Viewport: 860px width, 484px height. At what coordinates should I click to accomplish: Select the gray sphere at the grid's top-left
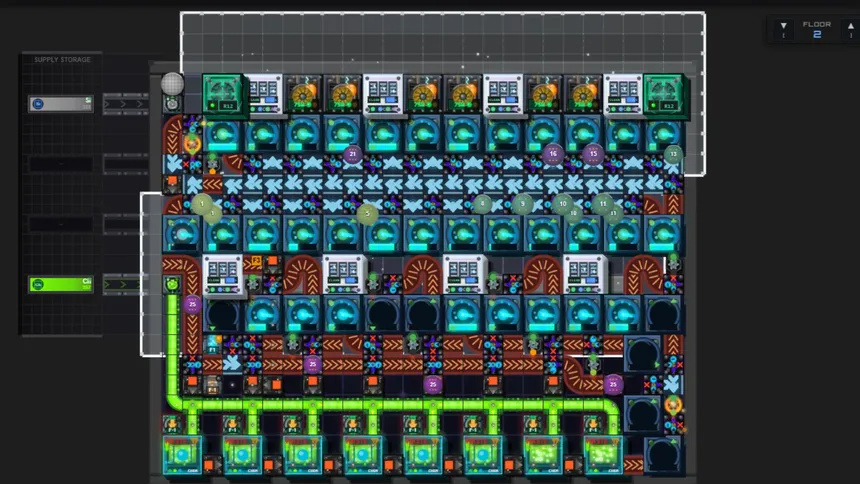(172, 84)
